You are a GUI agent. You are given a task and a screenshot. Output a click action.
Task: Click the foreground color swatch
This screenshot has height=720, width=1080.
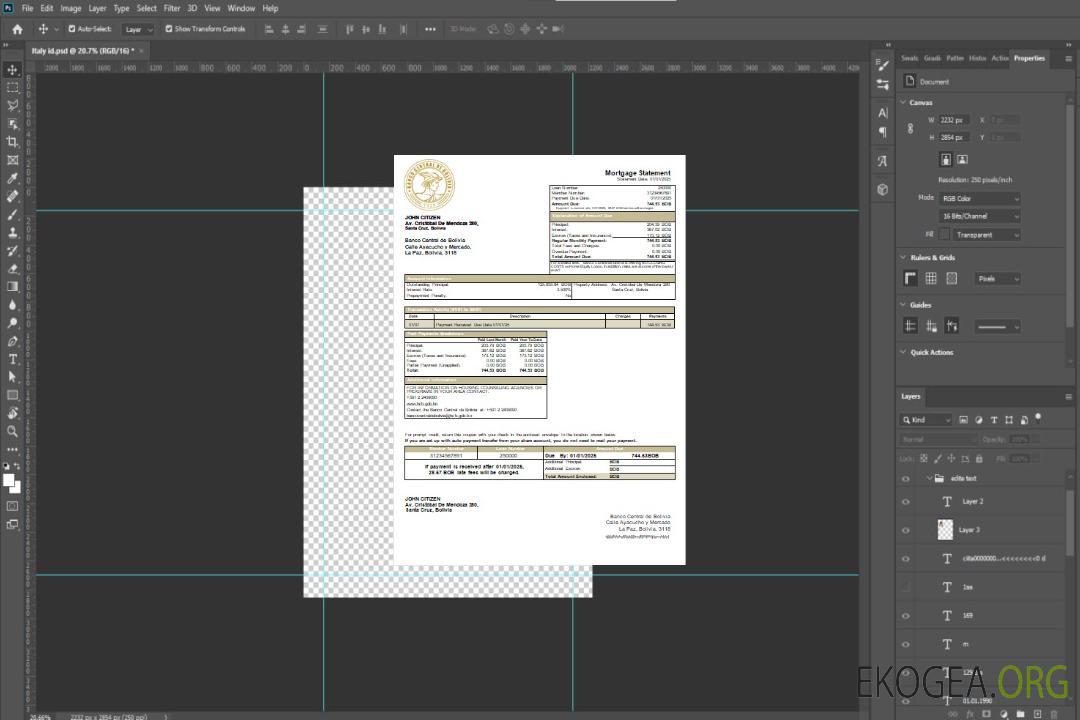(10, 481)
